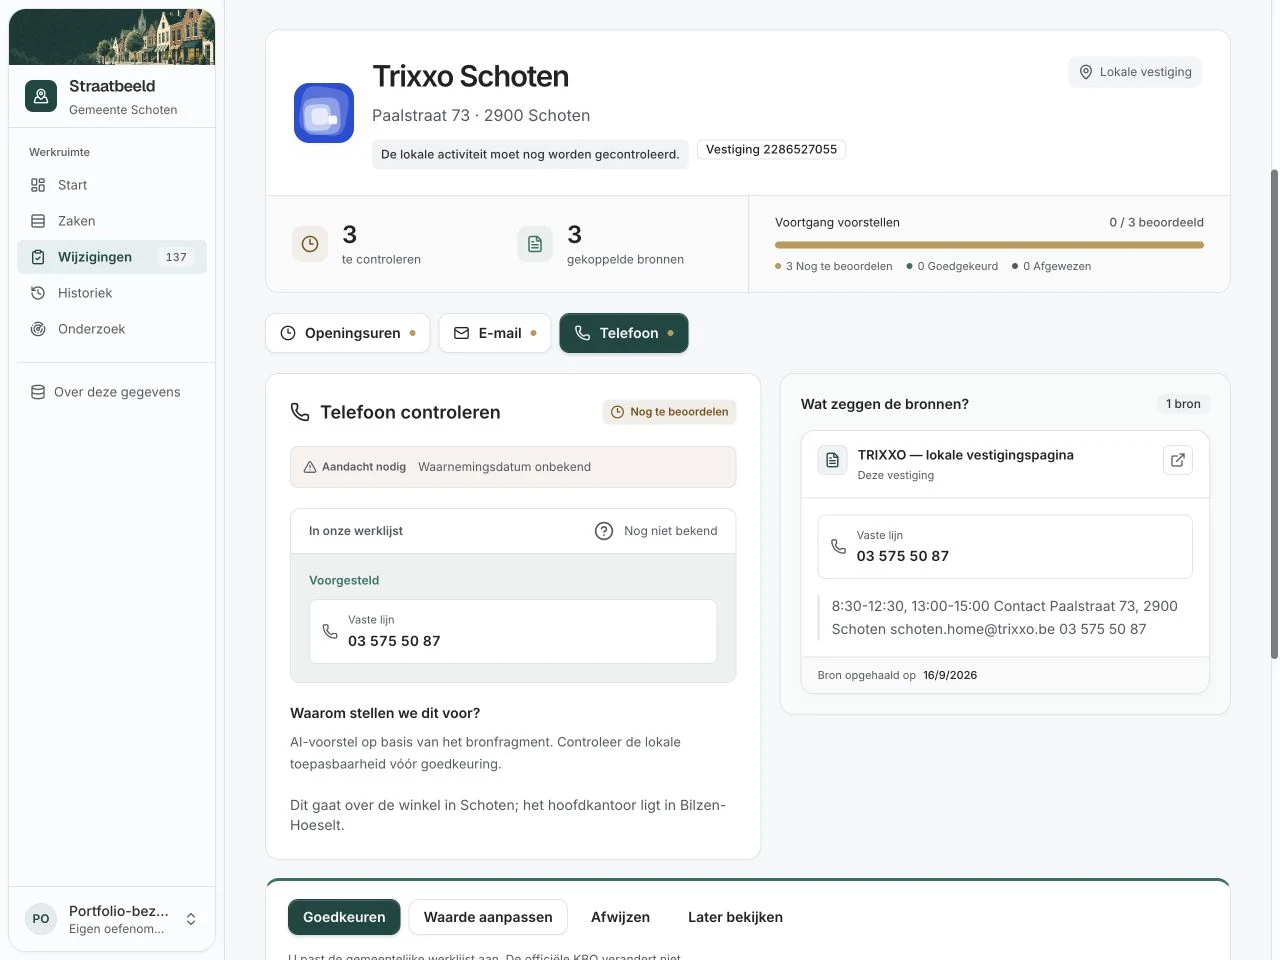Viewport: 1280px width, 960px height.
Task: Click the Nog te beoordelen status badge
Action: 669,412
